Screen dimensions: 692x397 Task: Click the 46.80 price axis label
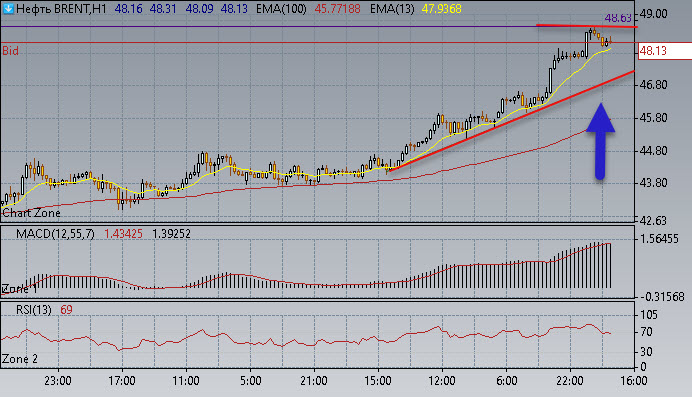point(654,85)
